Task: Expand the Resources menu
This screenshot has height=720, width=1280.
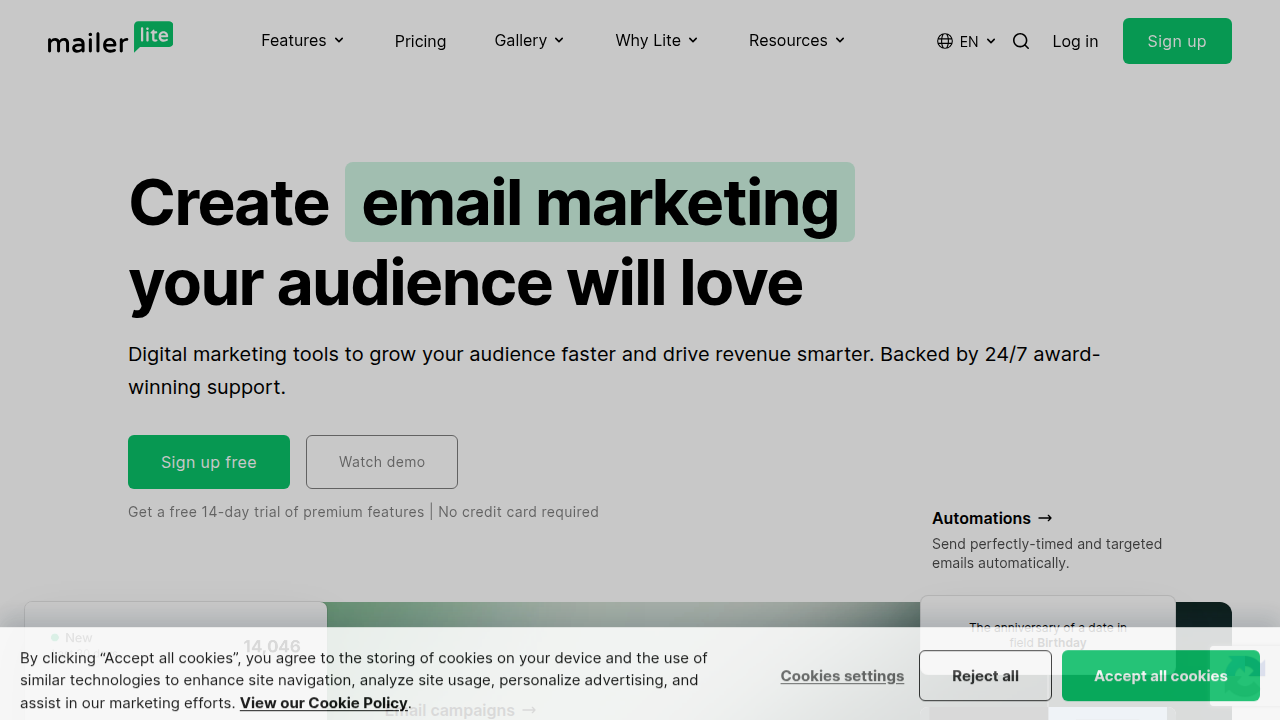Action: coord(797,40)
